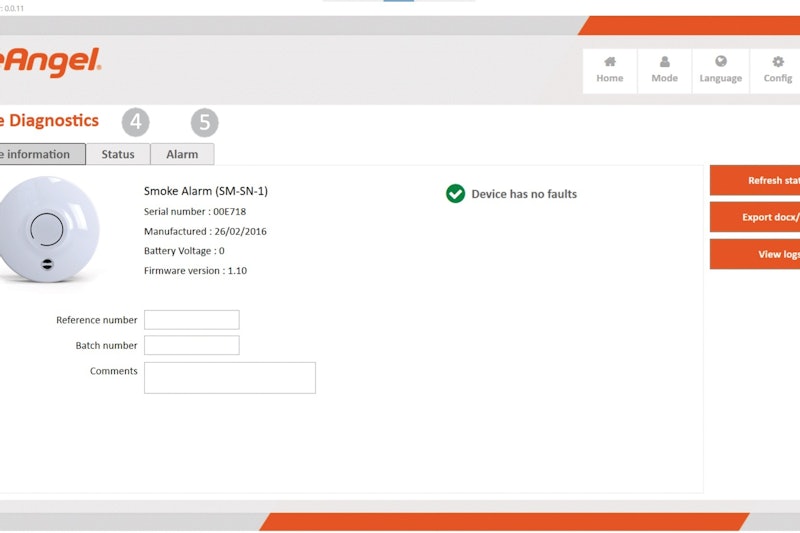800x533 pixels.
Task: Select the Device information tab
Action: tap(40, 154)
